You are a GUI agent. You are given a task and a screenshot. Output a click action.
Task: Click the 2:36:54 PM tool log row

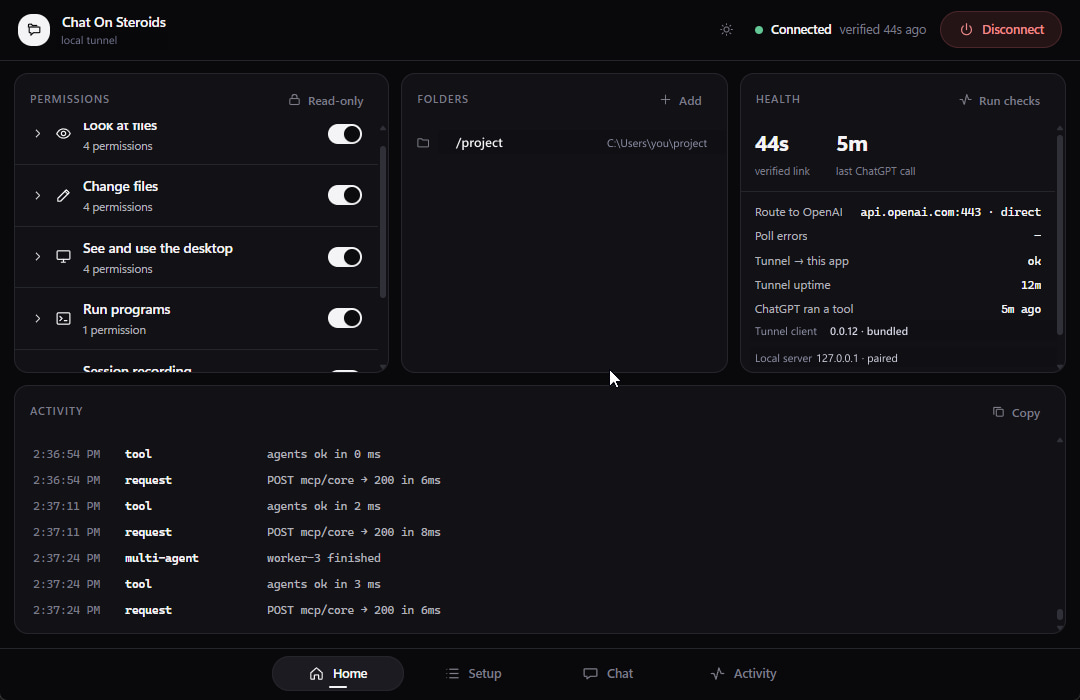pyautogui.click(x=207, y=454)
